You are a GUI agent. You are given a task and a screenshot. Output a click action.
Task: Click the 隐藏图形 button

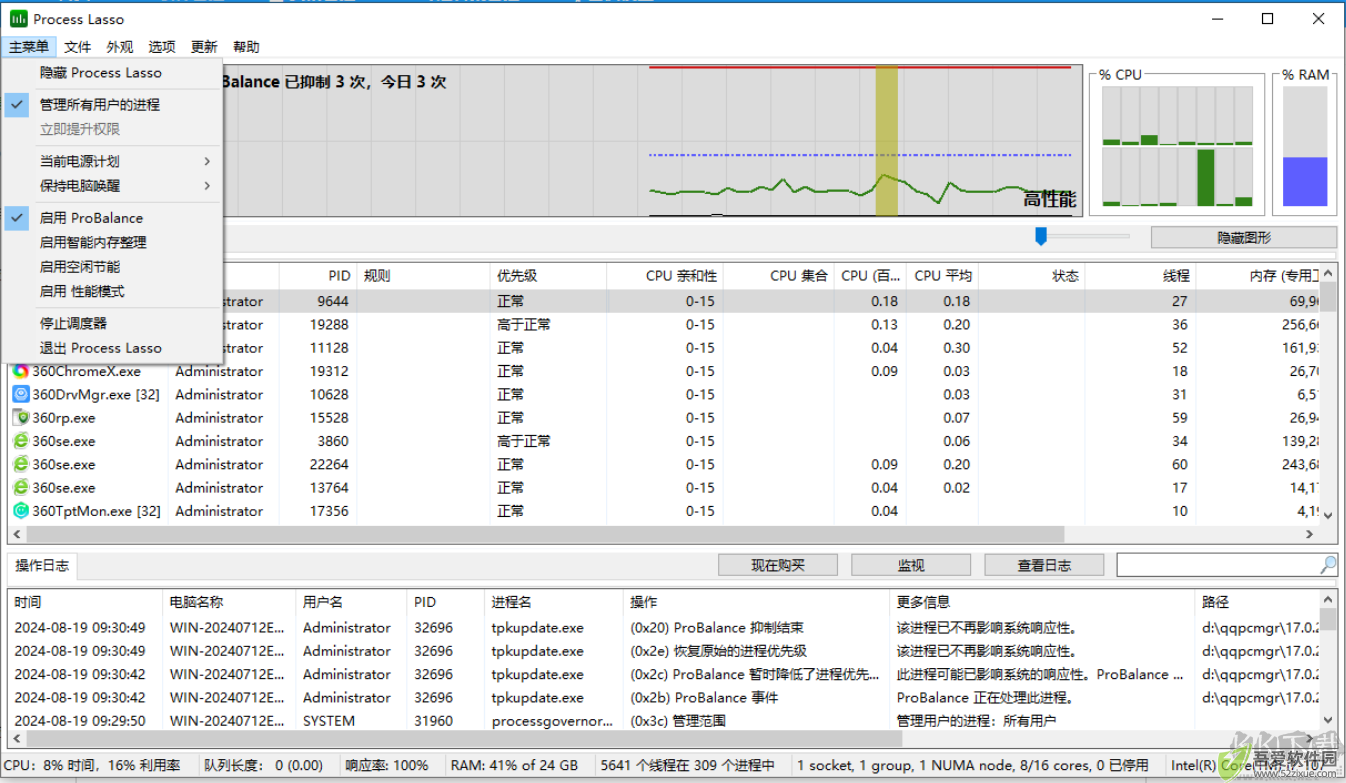(1243, 238)
